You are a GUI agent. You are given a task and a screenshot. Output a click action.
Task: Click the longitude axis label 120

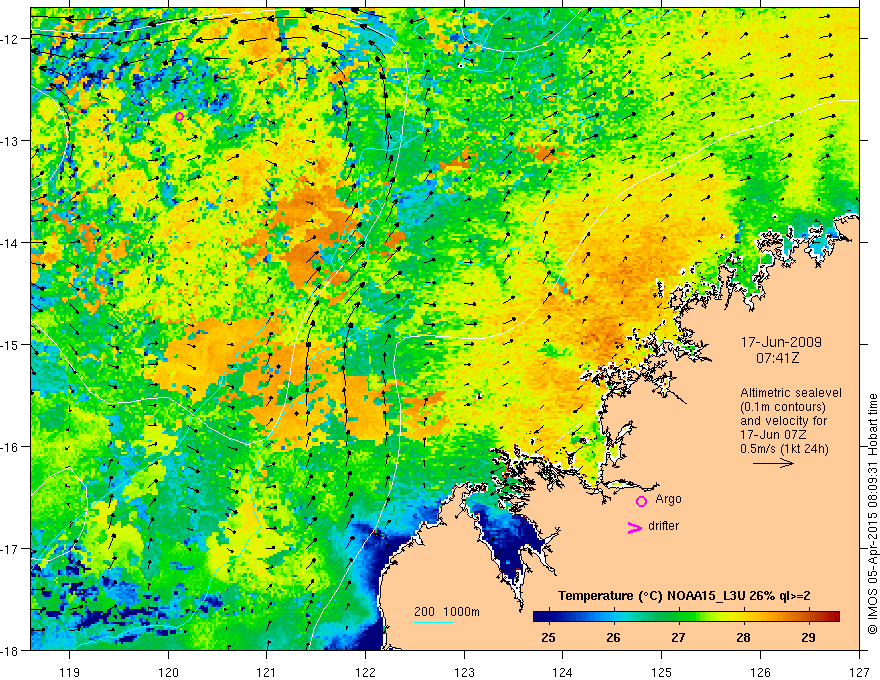coord(168,672)
